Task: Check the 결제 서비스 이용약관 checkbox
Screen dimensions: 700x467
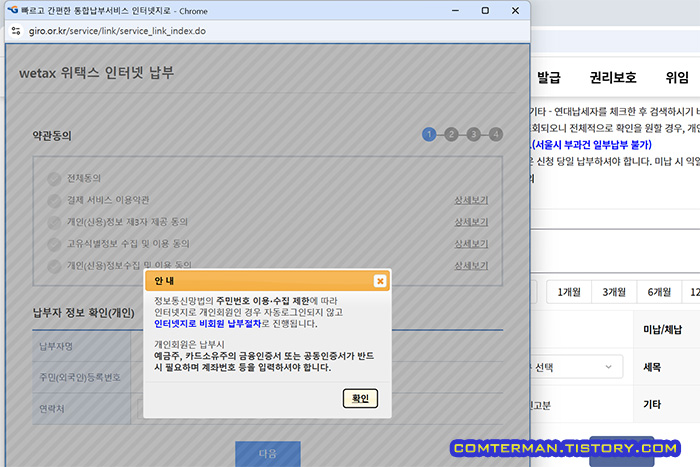Action: [x=54, y=200]
